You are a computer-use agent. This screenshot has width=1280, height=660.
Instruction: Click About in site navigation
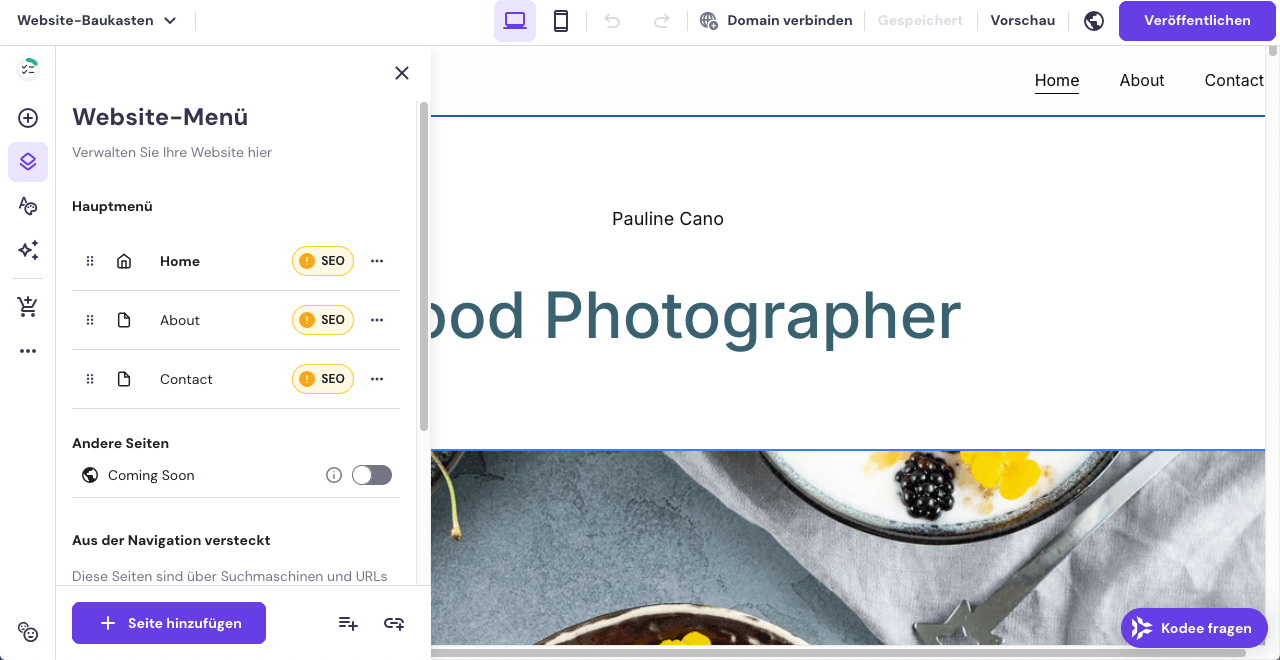coord(1142,80)
